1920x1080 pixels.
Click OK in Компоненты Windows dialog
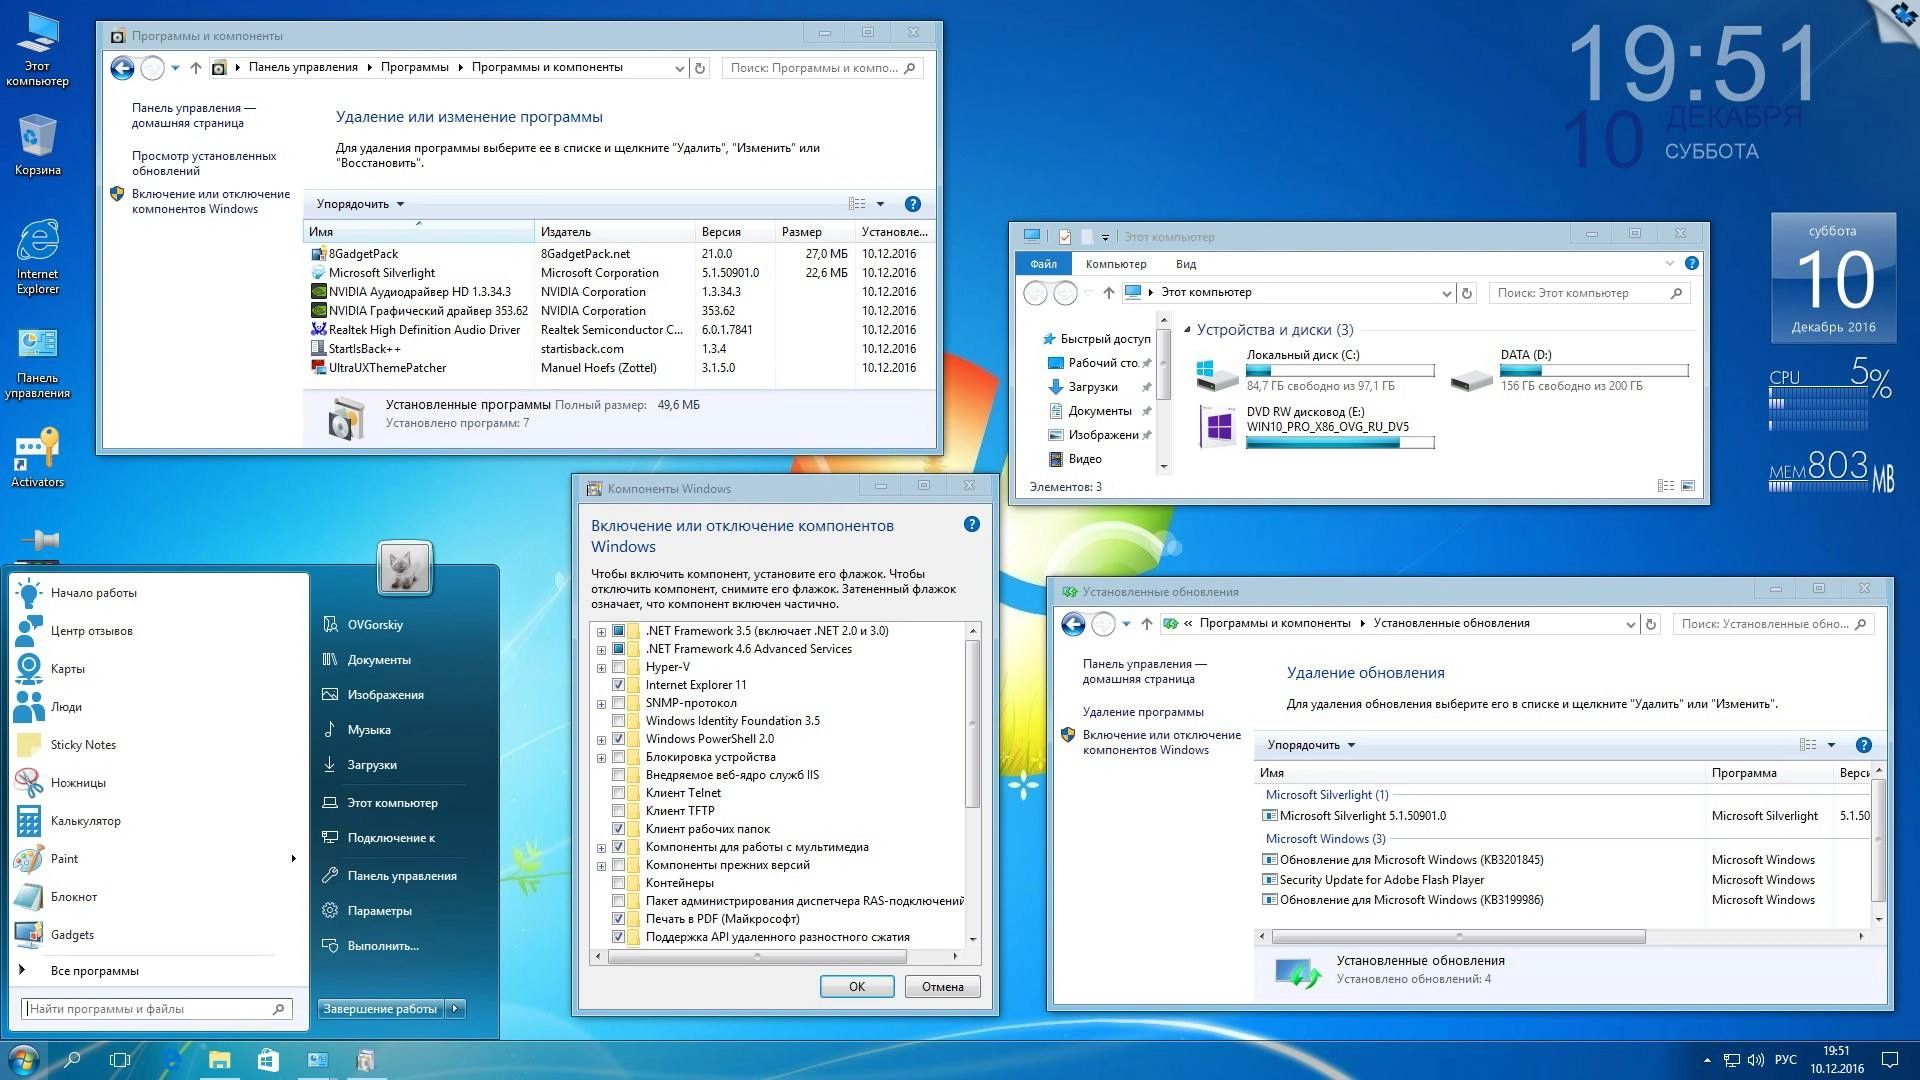pyautogui.click(x=857, y=987)
